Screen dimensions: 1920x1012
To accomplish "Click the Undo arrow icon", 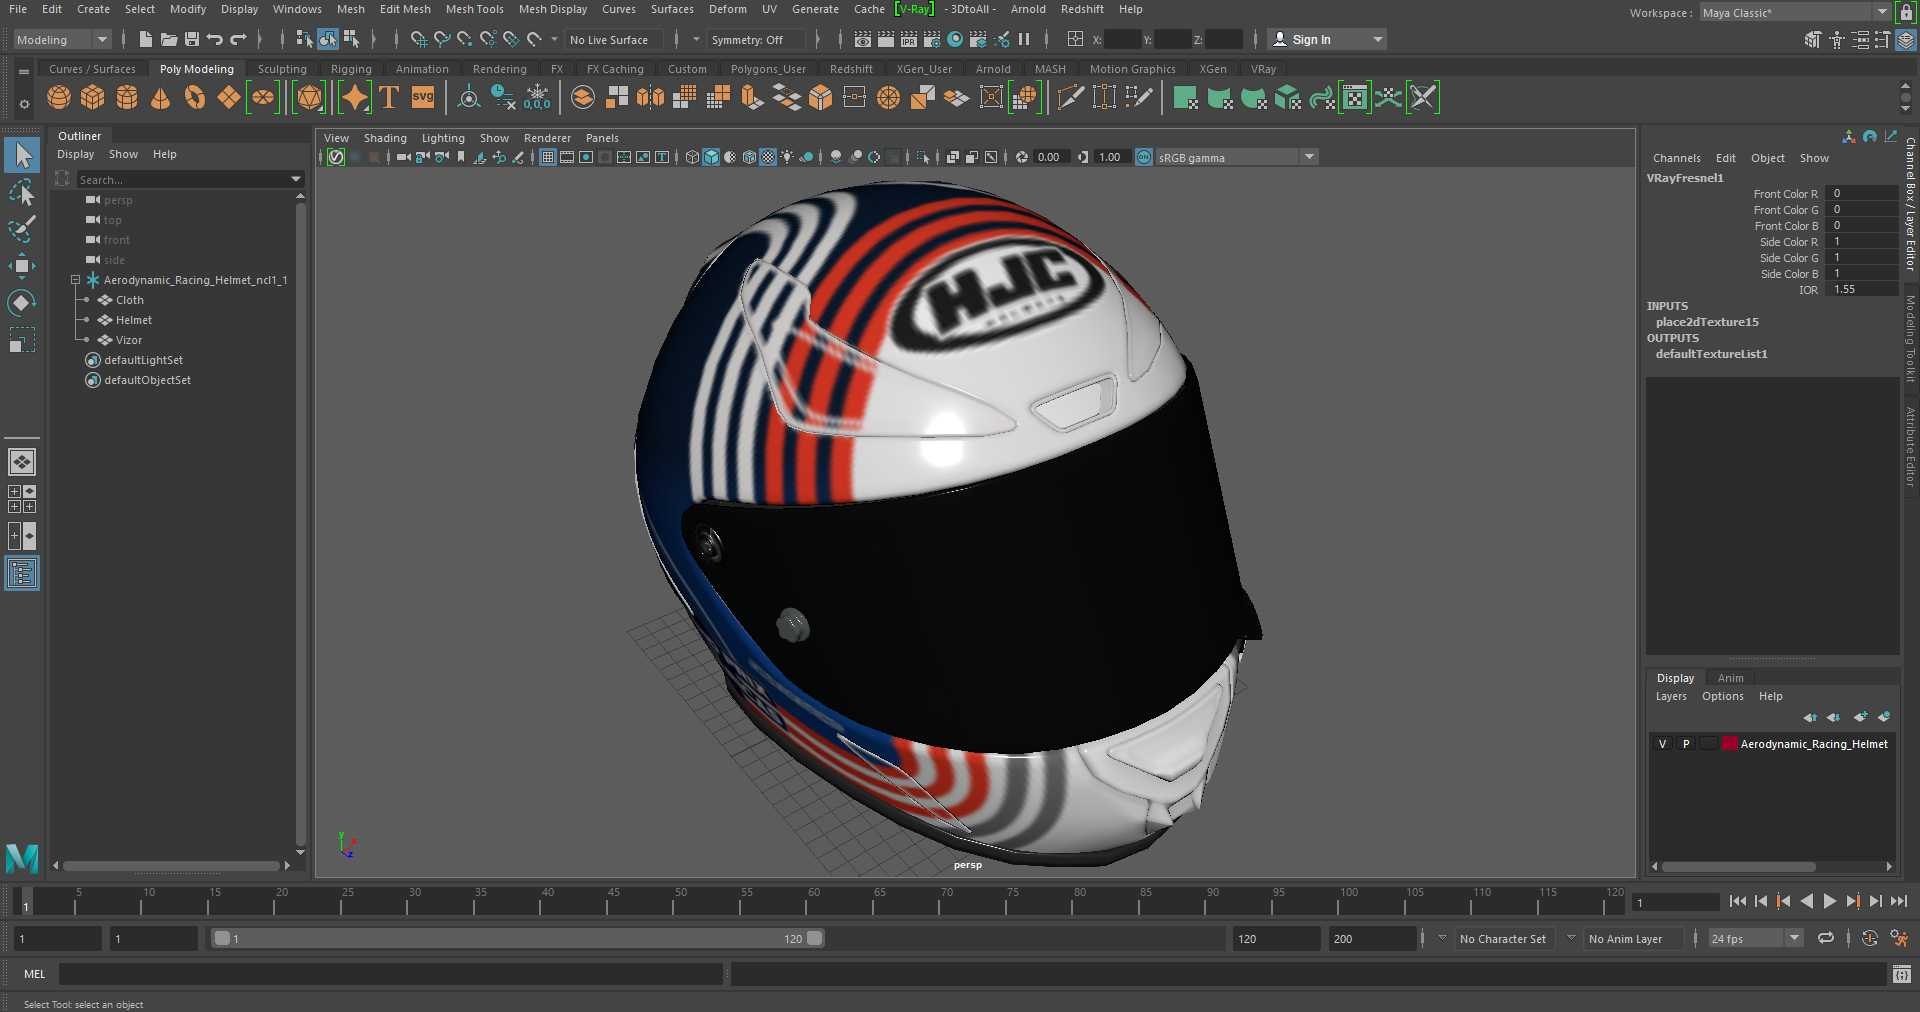I will point(214,39).
